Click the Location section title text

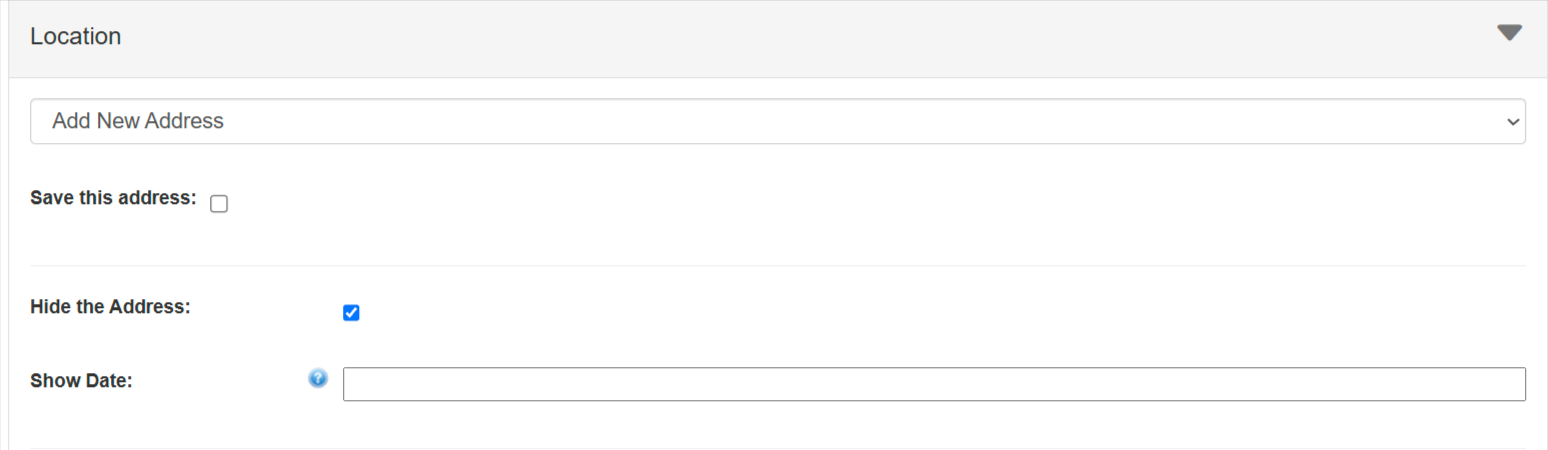coord(75,36)
